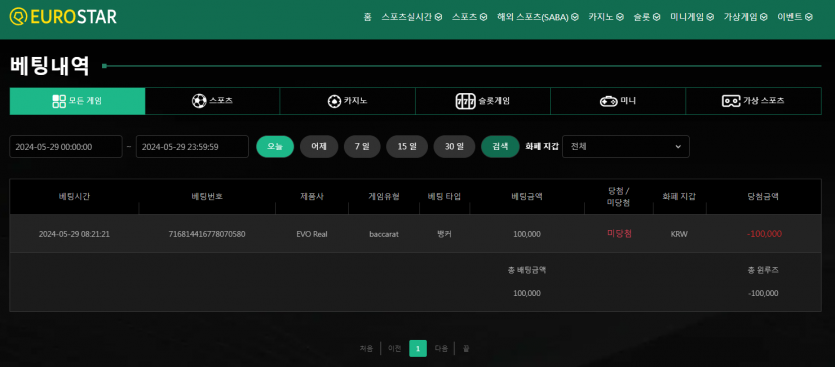The height and width of the screenshot is (367, 835).
Task: Switch to the 스포츠 history tab
Action: click(212, 101)
